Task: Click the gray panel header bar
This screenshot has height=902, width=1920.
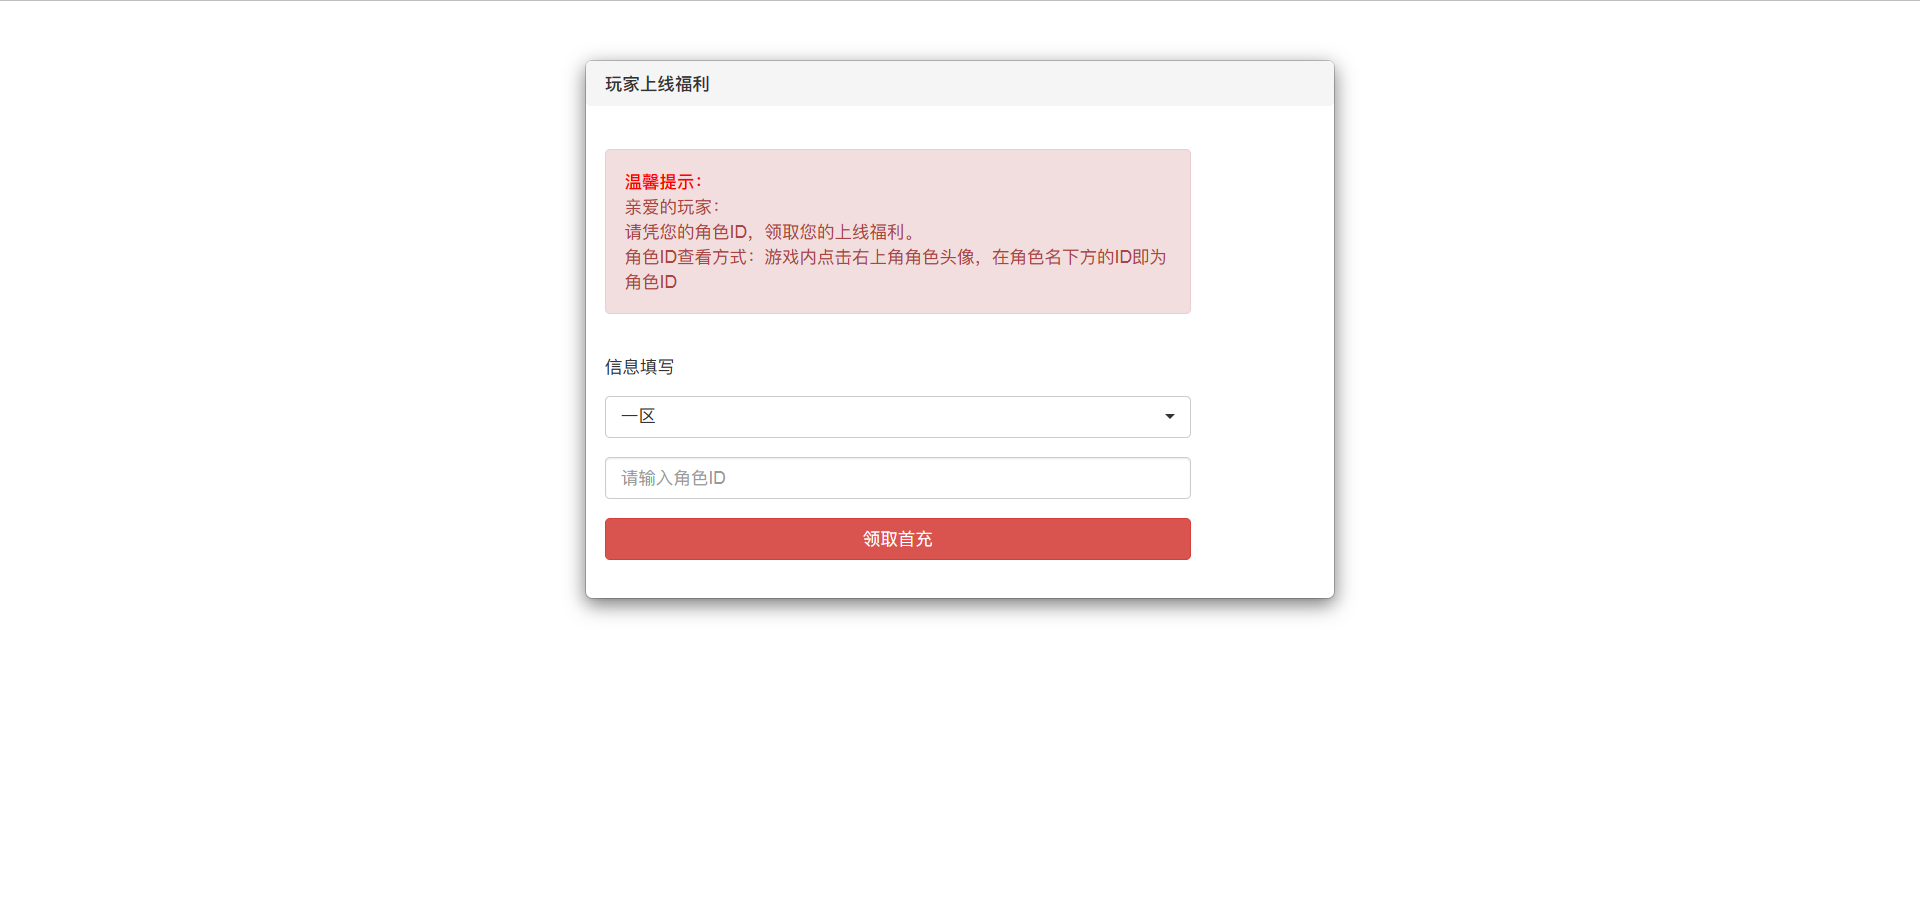Action: pyautogui.click(x=959, y=84)
